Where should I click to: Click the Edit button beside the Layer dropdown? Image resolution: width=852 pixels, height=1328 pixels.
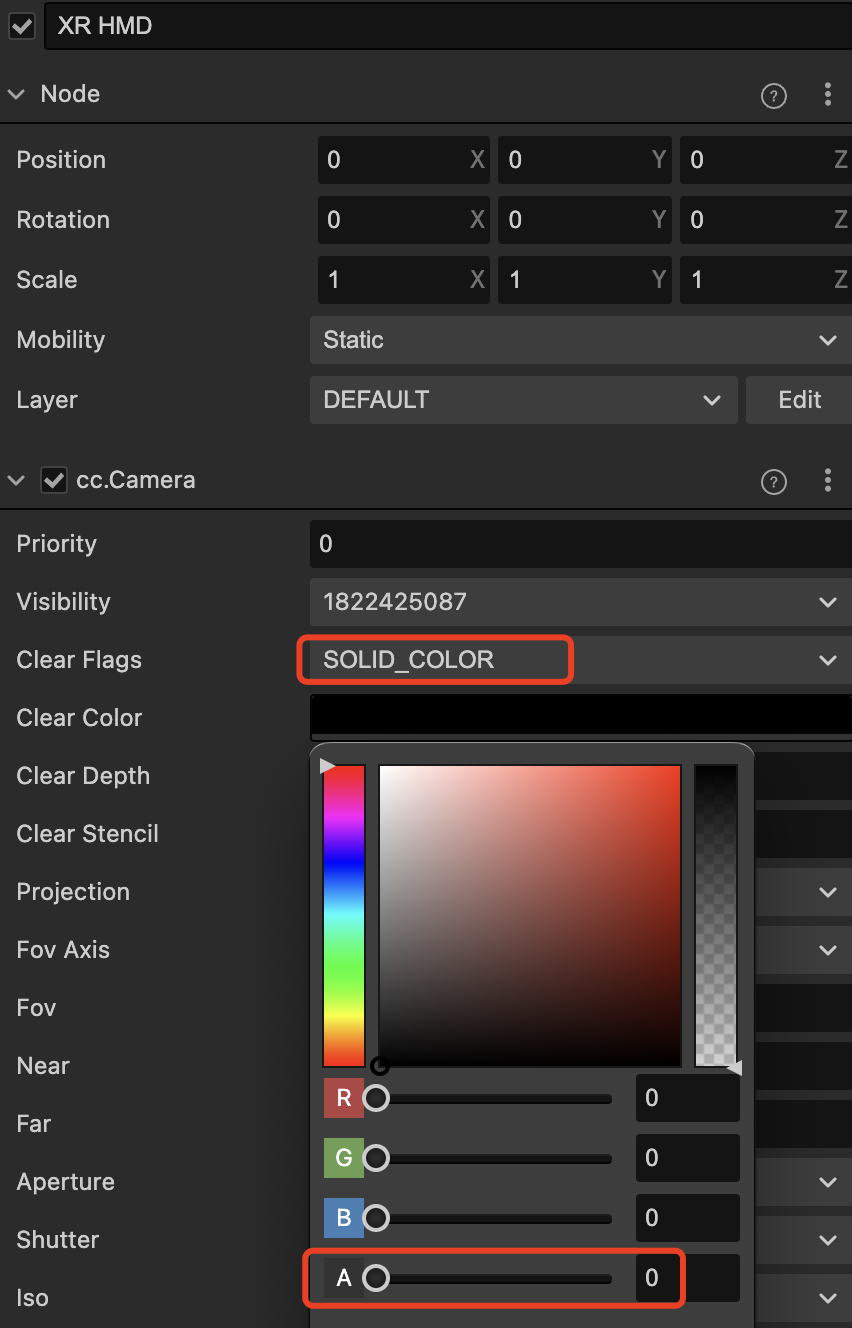(798, 399)
